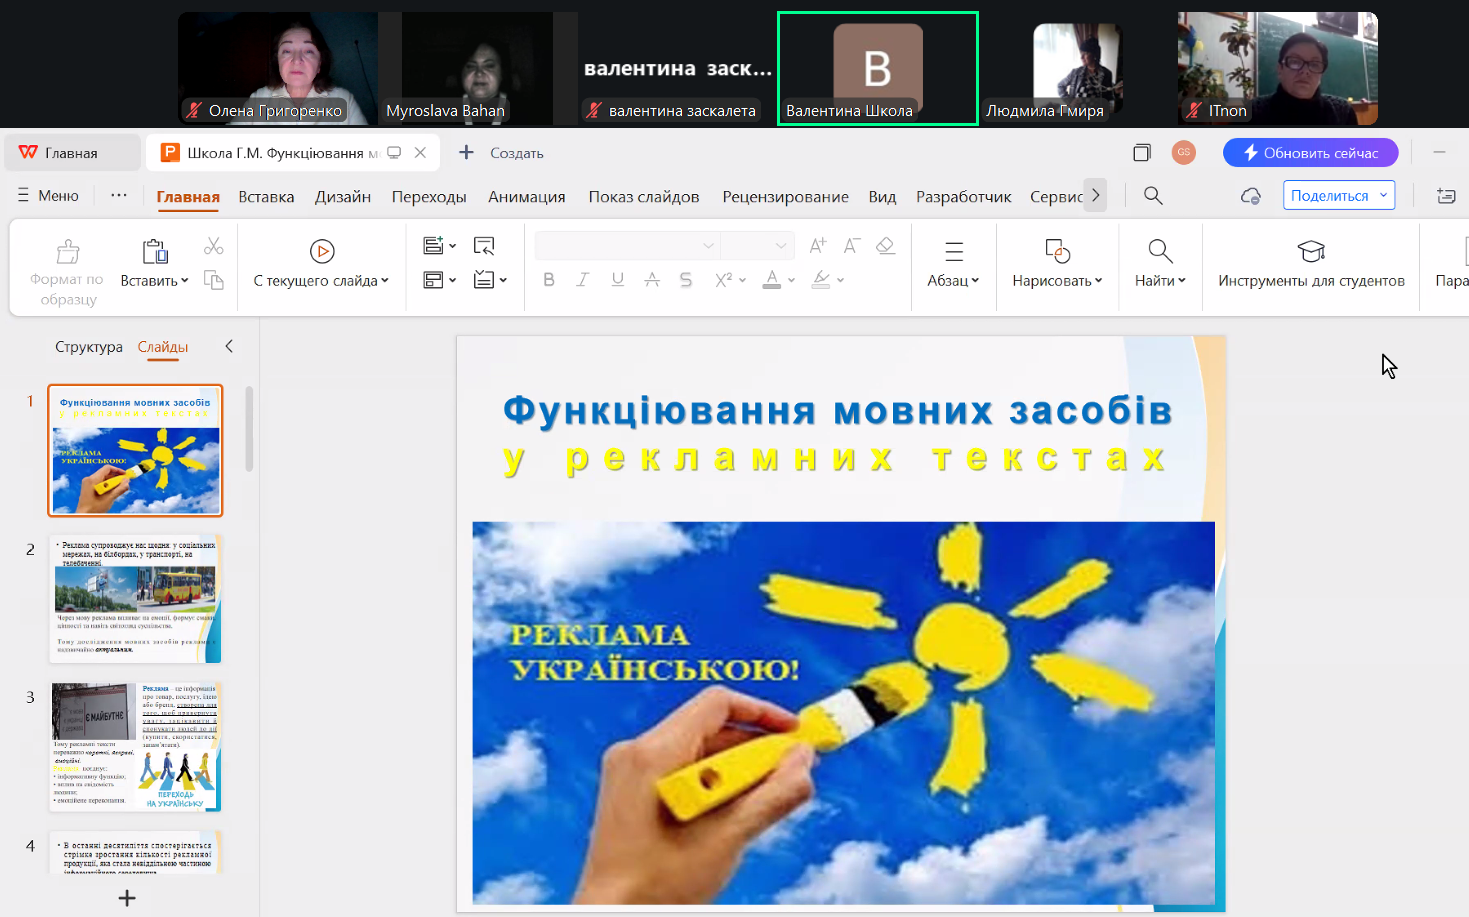The height and width of the screenshot is (917, 1469).
Task: Click the Bold formatting icon
Action: coord(549,280)
